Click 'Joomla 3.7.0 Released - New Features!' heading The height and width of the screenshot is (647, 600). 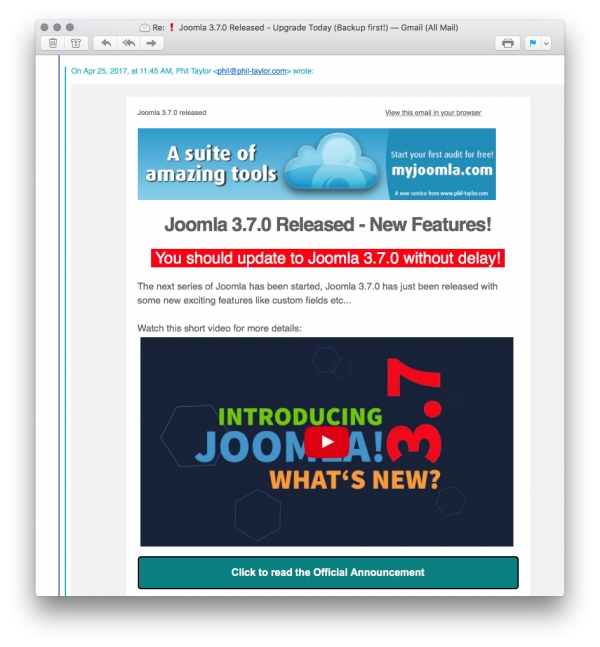click(x=328, y=224)
